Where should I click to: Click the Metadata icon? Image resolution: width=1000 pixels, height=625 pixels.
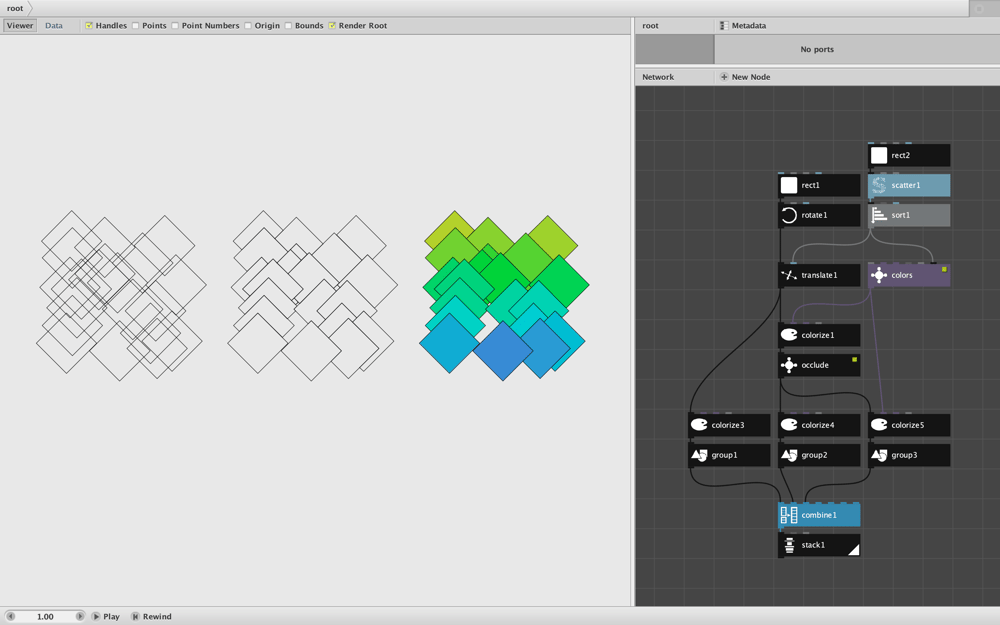click(x=724, y=26)
